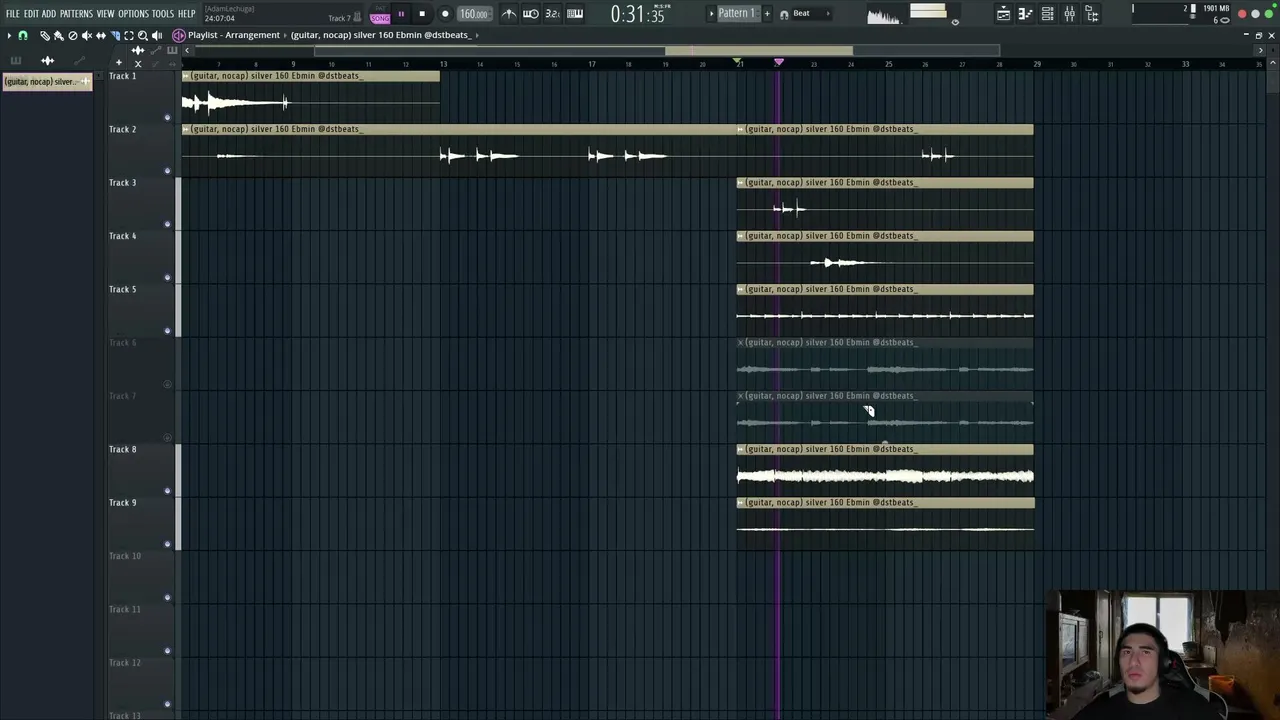Toggle the magnet snap icon
Screen dimensions: 1280x720
tap(23, 35)
